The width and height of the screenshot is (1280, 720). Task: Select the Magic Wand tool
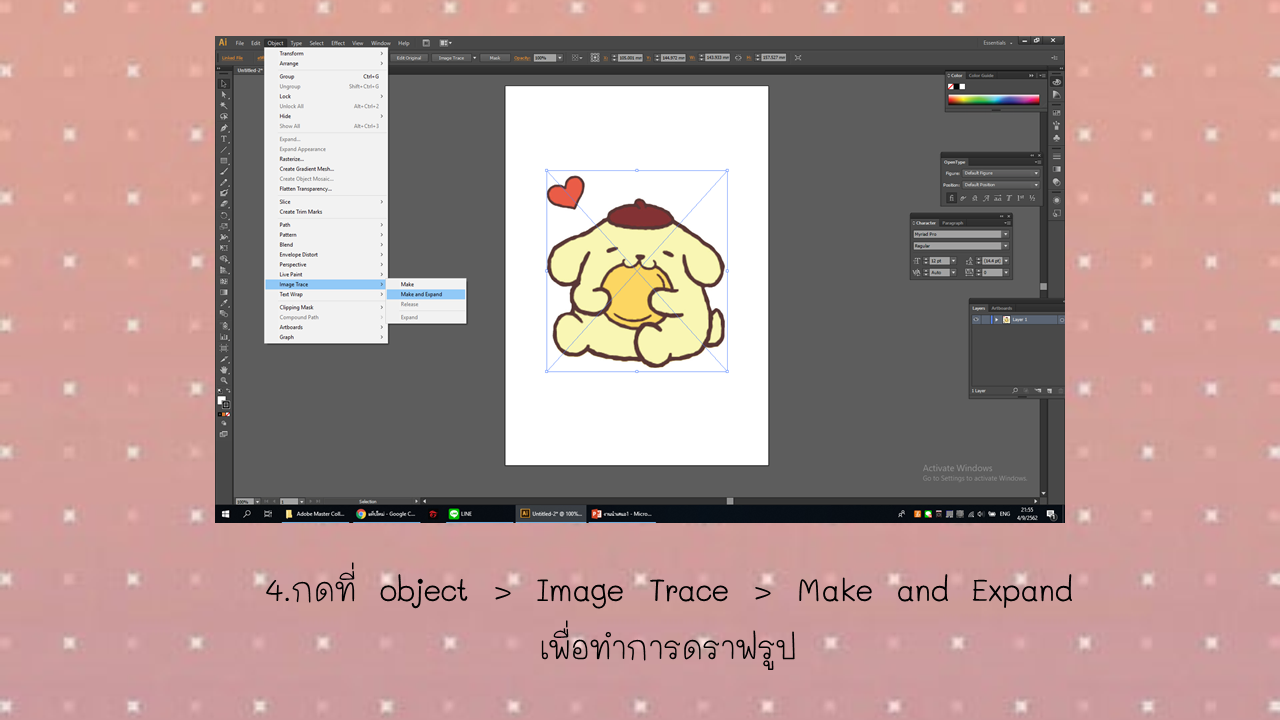click(224, 105)
